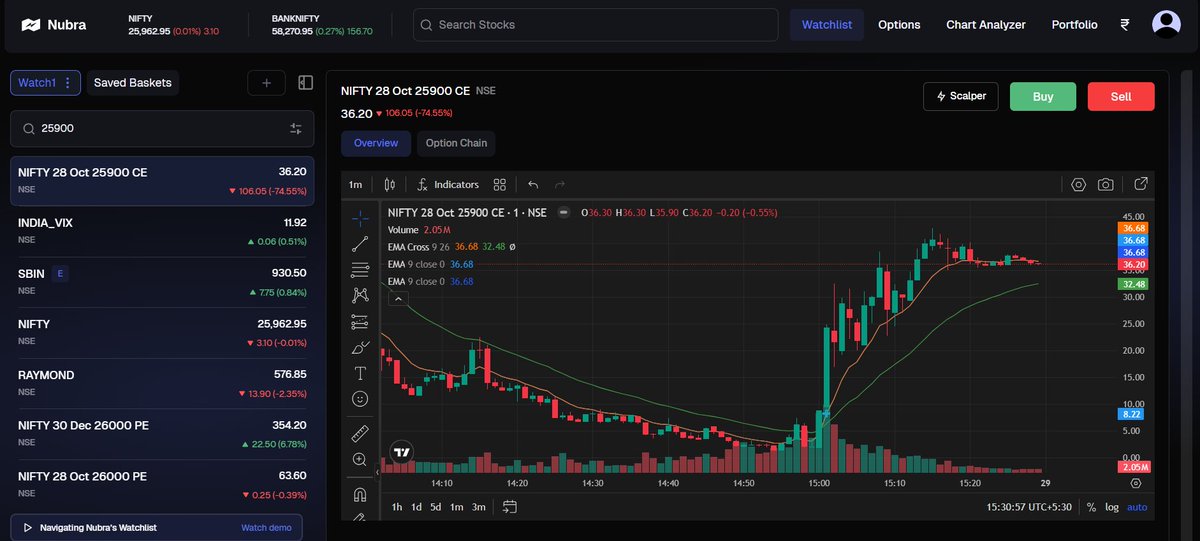Open the indicator templates grid
This screenshot has width=1200, height=541.
500,184
